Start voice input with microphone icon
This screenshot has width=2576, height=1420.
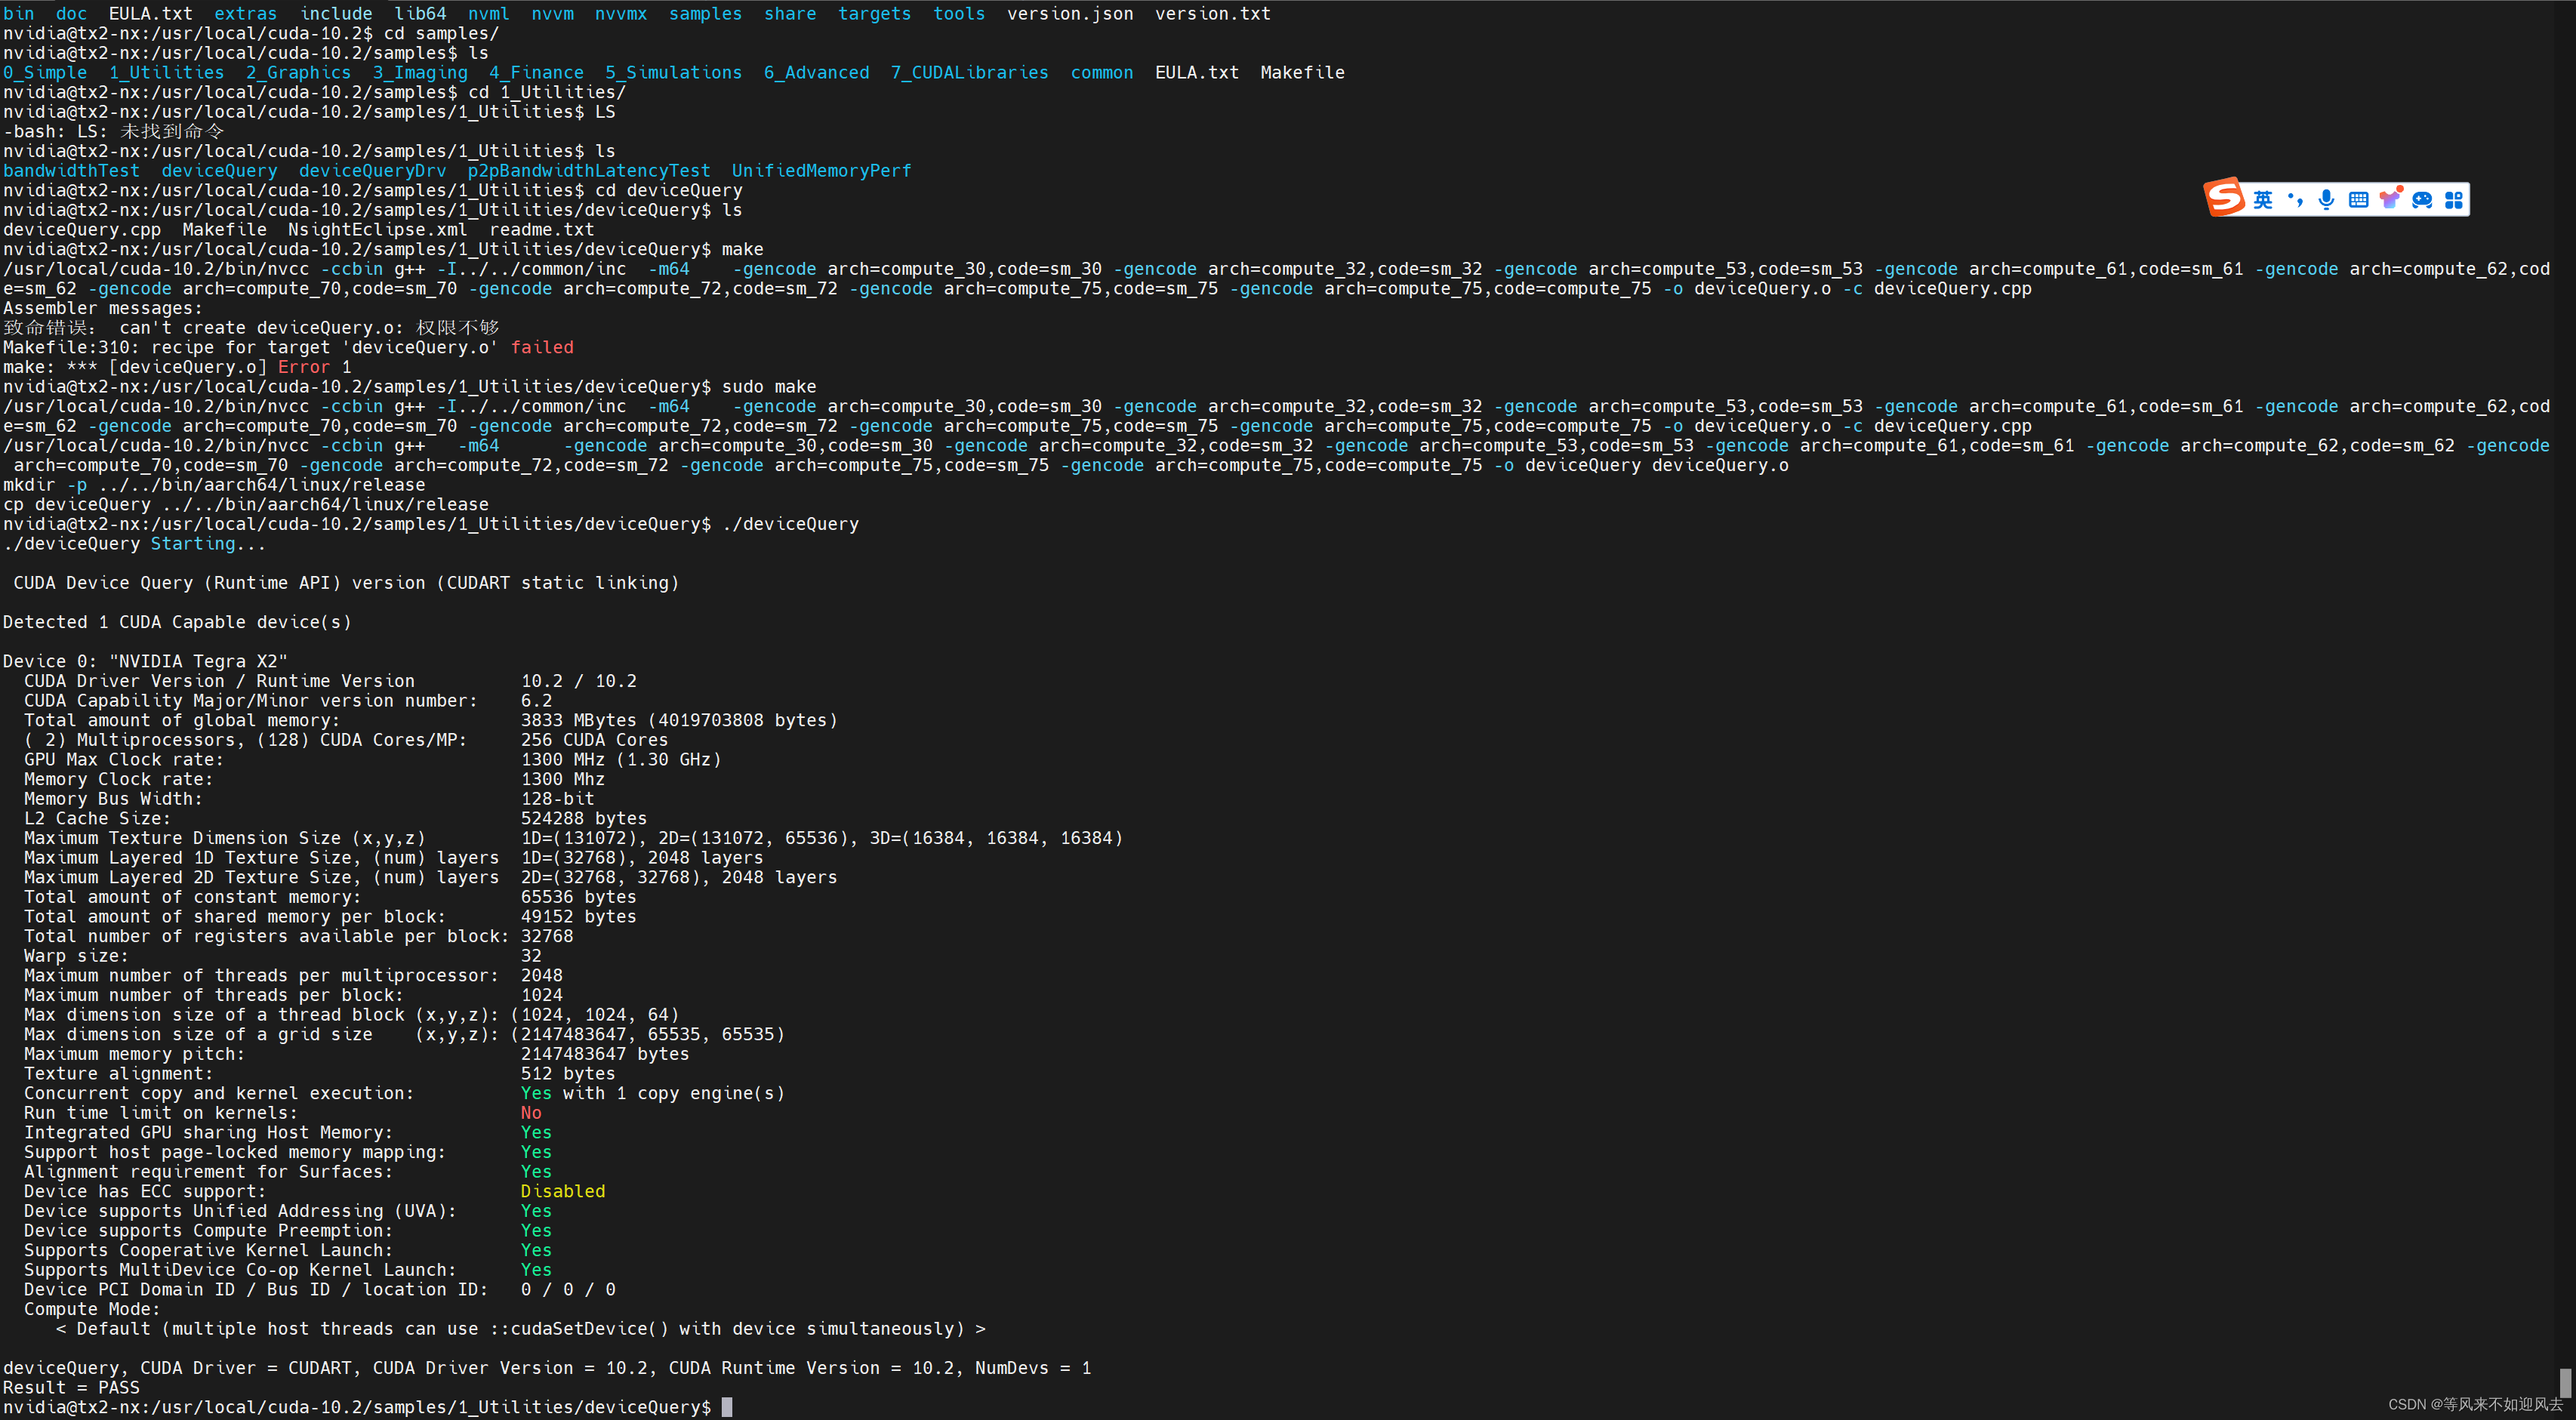(x=2327, y=200)
